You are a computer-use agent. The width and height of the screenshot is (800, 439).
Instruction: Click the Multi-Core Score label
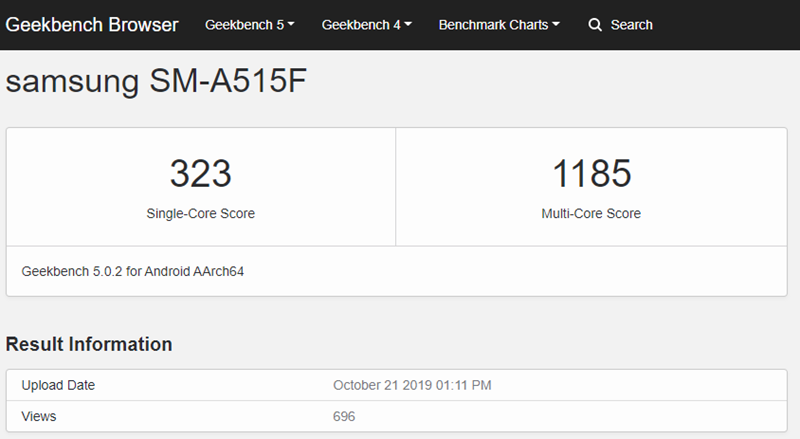pos(591,213)
